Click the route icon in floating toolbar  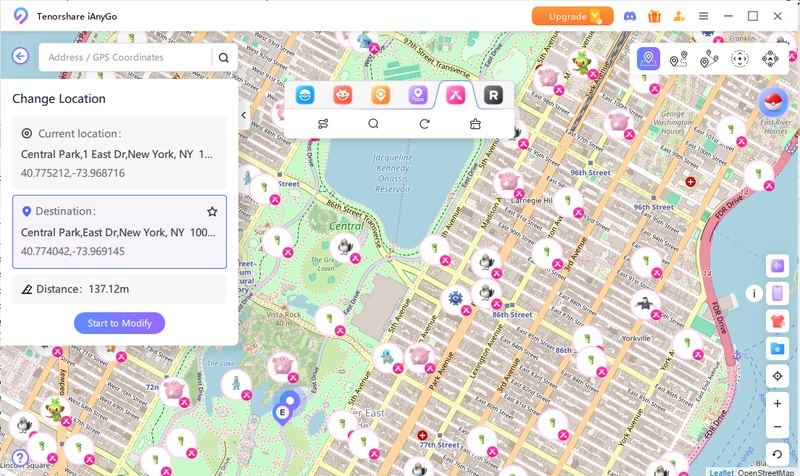pos(323,124)
